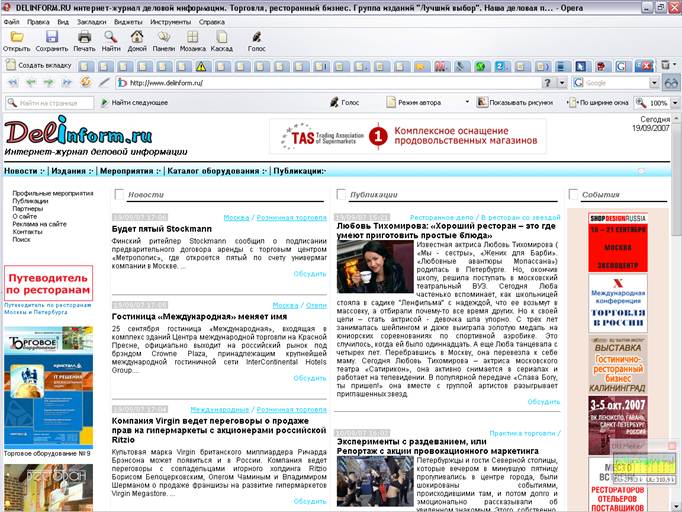Expand the Режим автора dropdown arrow
The image size is (682, 512).
[x=467, y=102]
